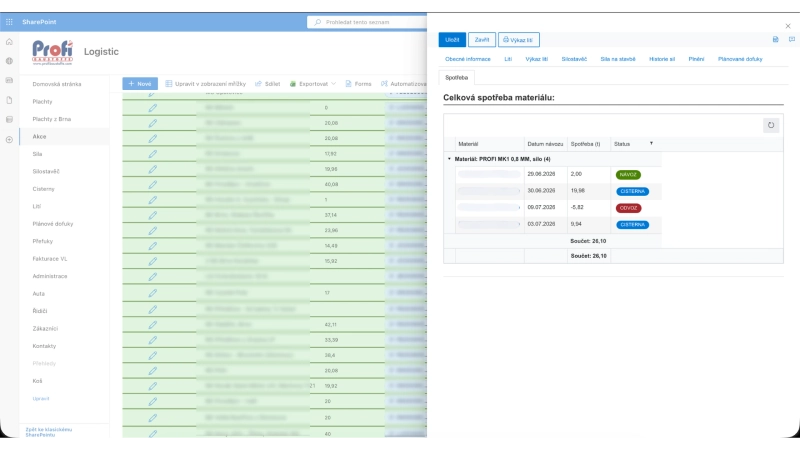Click CISTERNA badge in 03.07.2026 row
The image size is (800, 450).
coord(633,224)
